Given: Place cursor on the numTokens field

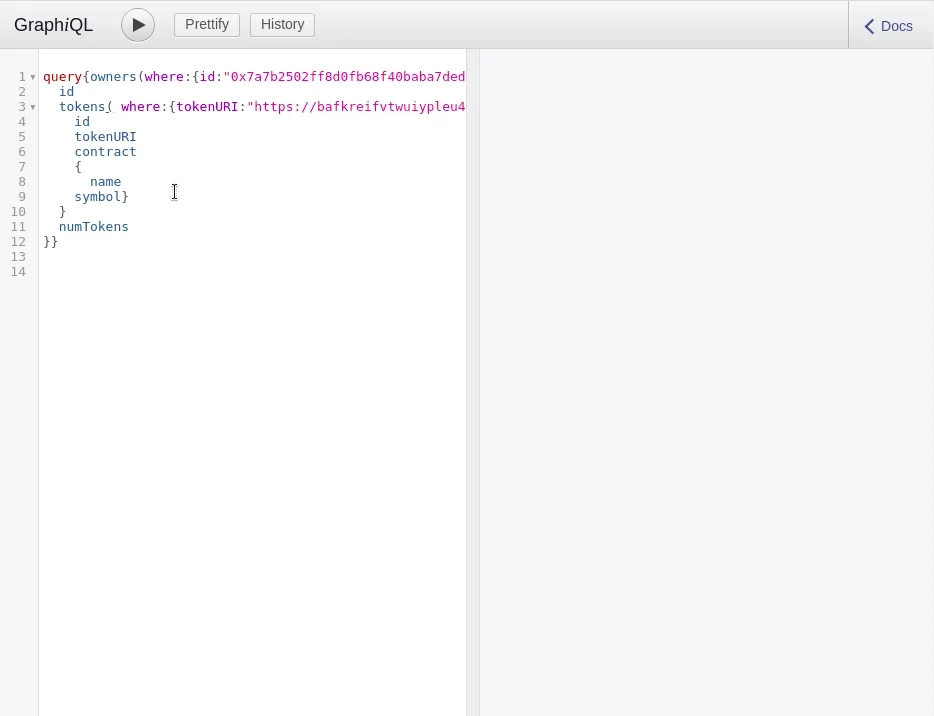Looking at the screenshot, I should click(x=93, y=227).
